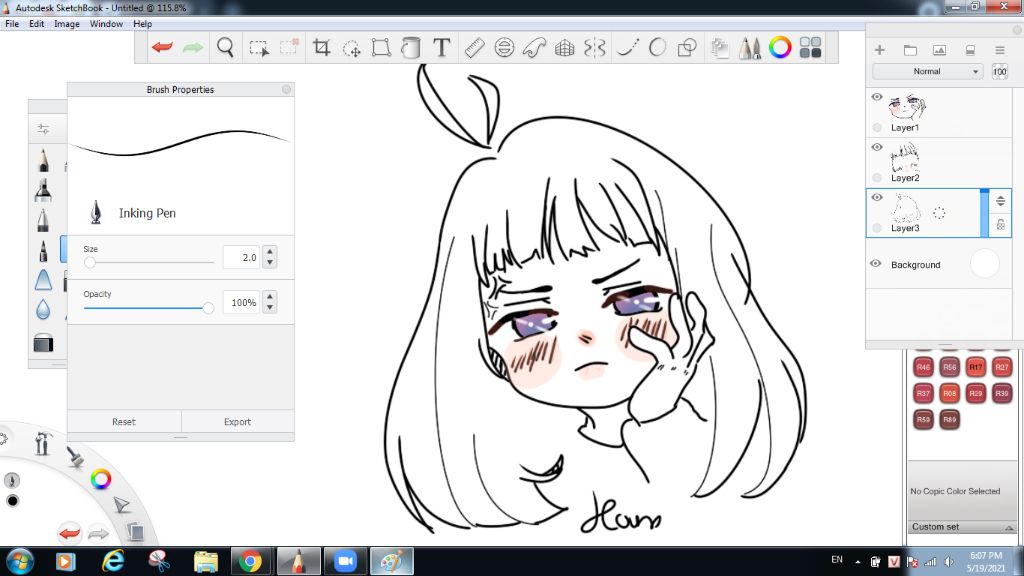This screenshot has height=576, width=1024.
Task: Click the clear layer icon
Action: pyautogui.click(x=970, y=50)
